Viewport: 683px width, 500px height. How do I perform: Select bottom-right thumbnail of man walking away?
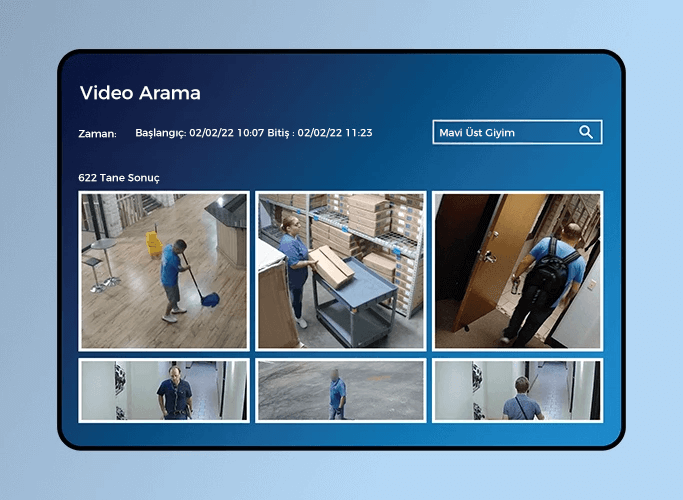click(517, 390)
